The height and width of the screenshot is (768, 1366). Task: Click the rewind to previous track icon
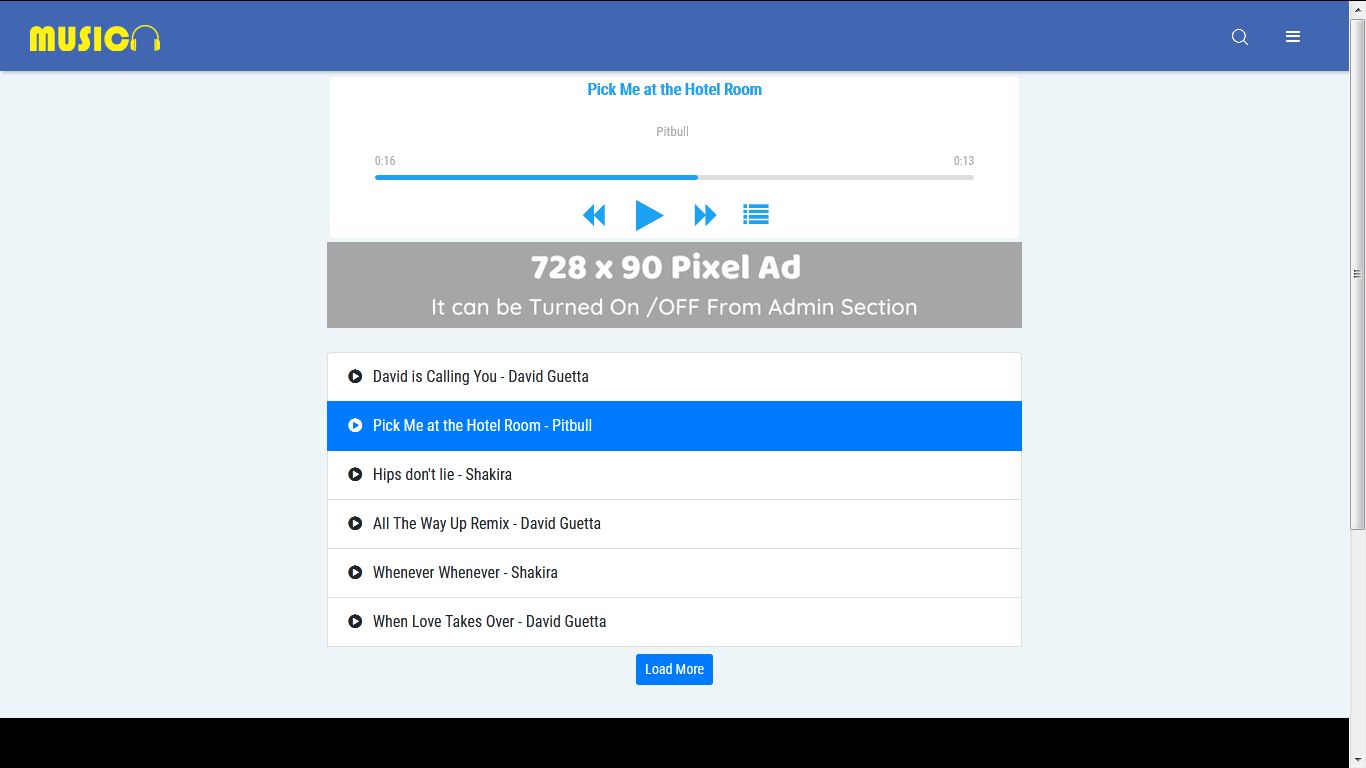pos(594,214)
